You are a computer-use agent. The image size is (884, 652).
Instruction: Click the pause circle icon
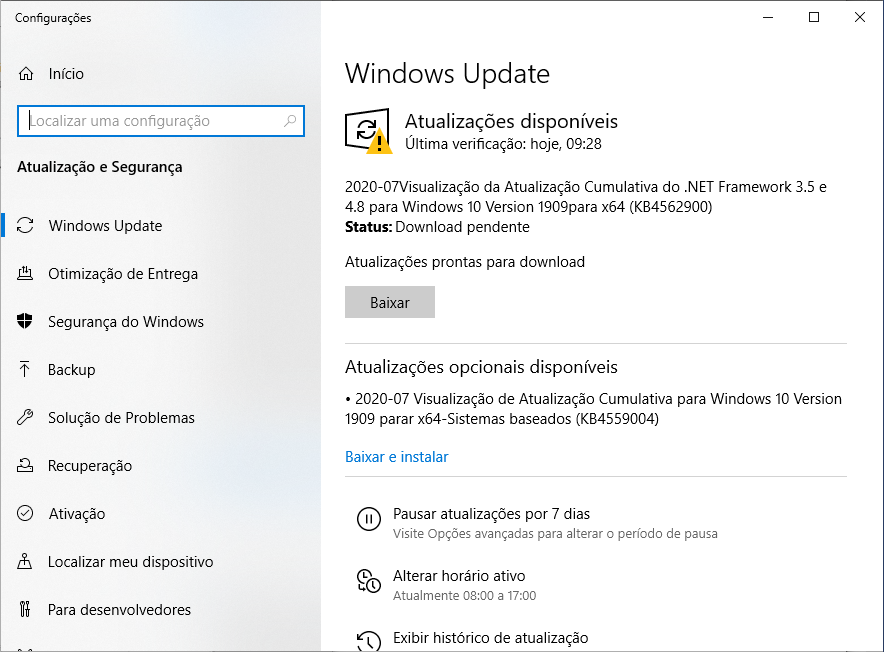click(x=369, y=518)
